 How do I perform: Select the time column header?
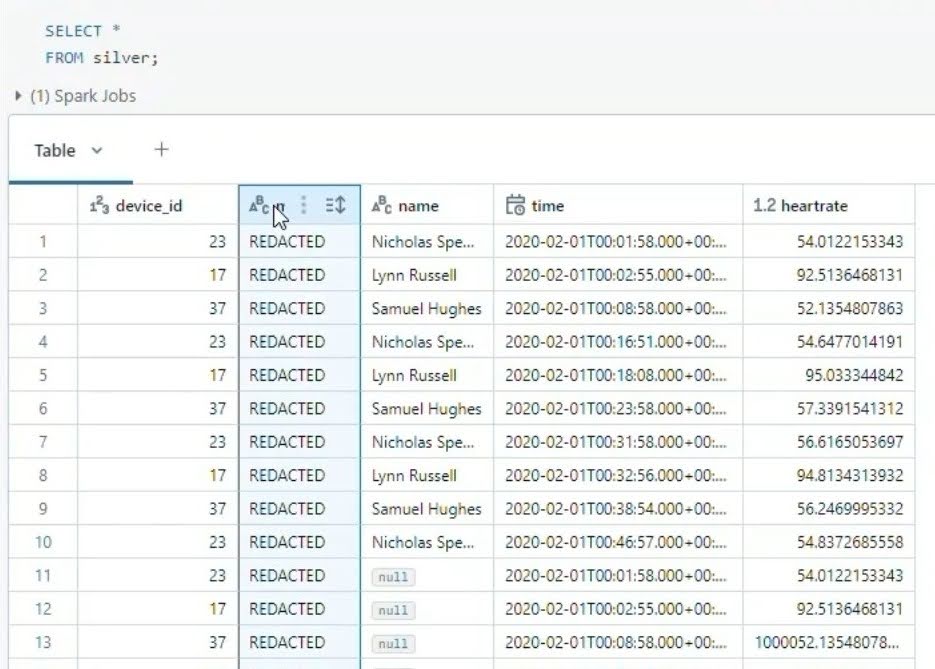click(618, 206)
